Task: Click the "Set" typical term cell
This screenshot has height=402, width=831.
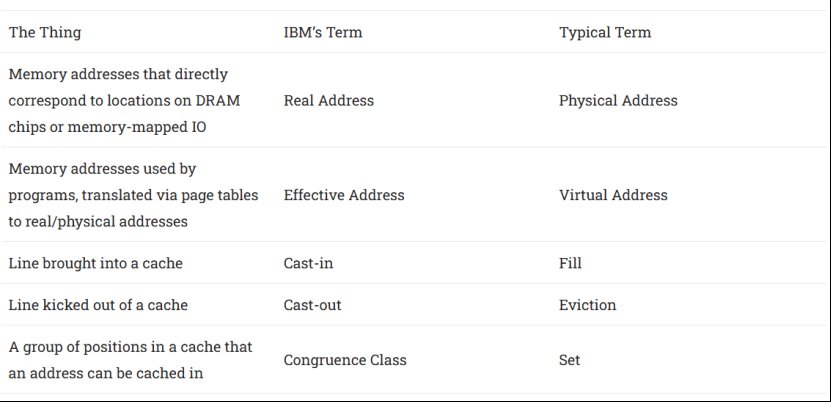Action: click(569, 360)
